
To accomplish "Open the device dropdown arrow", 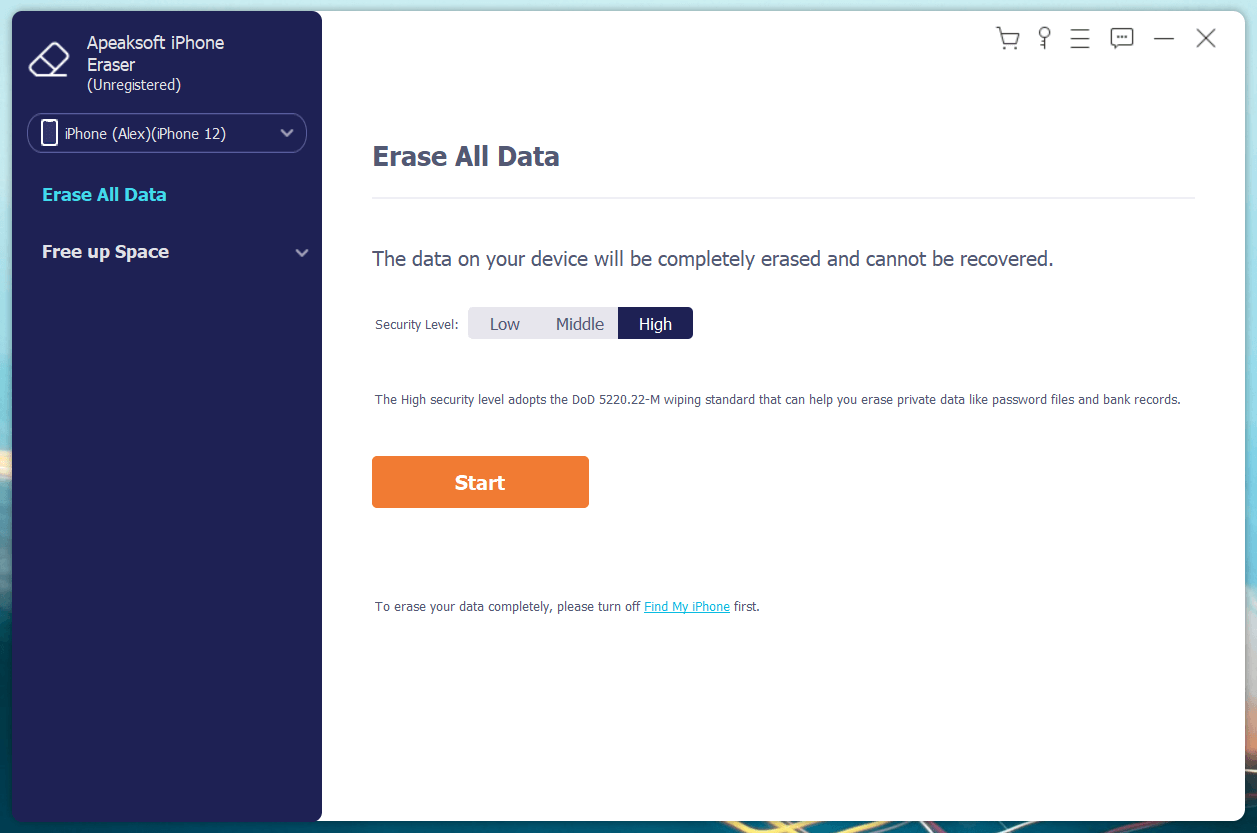I will pyautogui.click(x=287, y=133).
